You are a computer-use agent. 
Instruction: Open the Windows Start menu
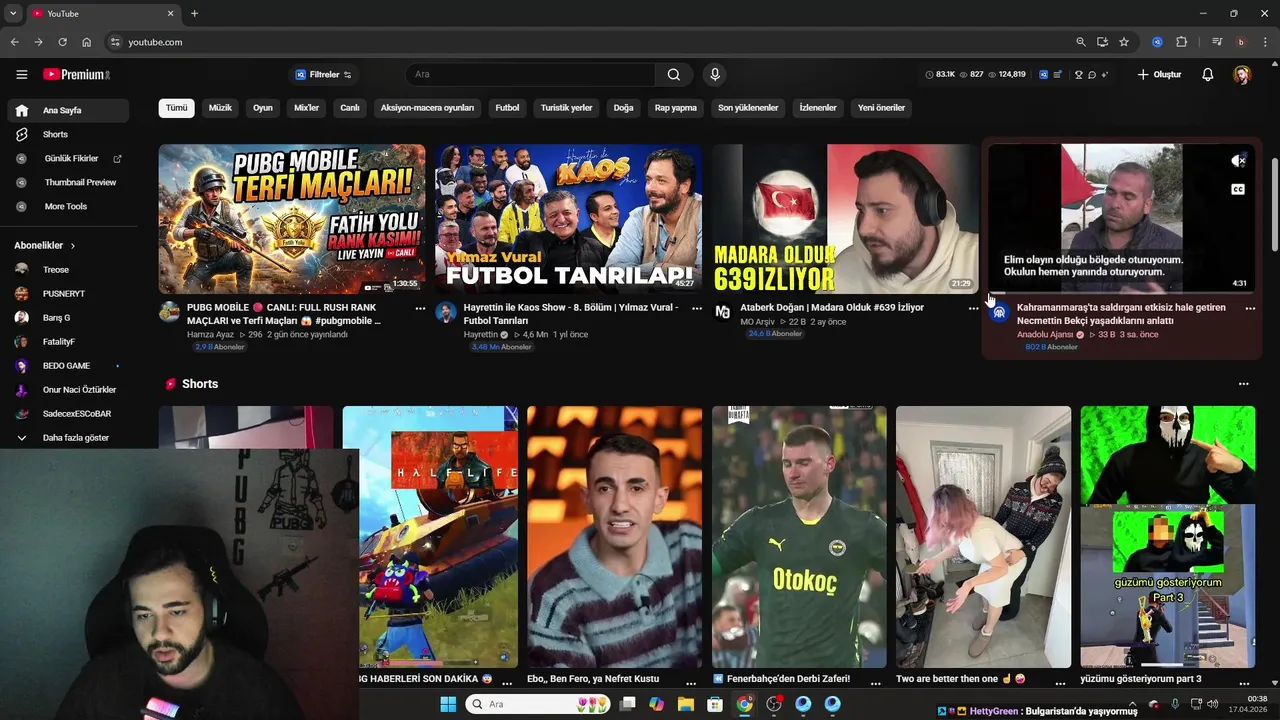pyautogui.click(x=448, y=704)
